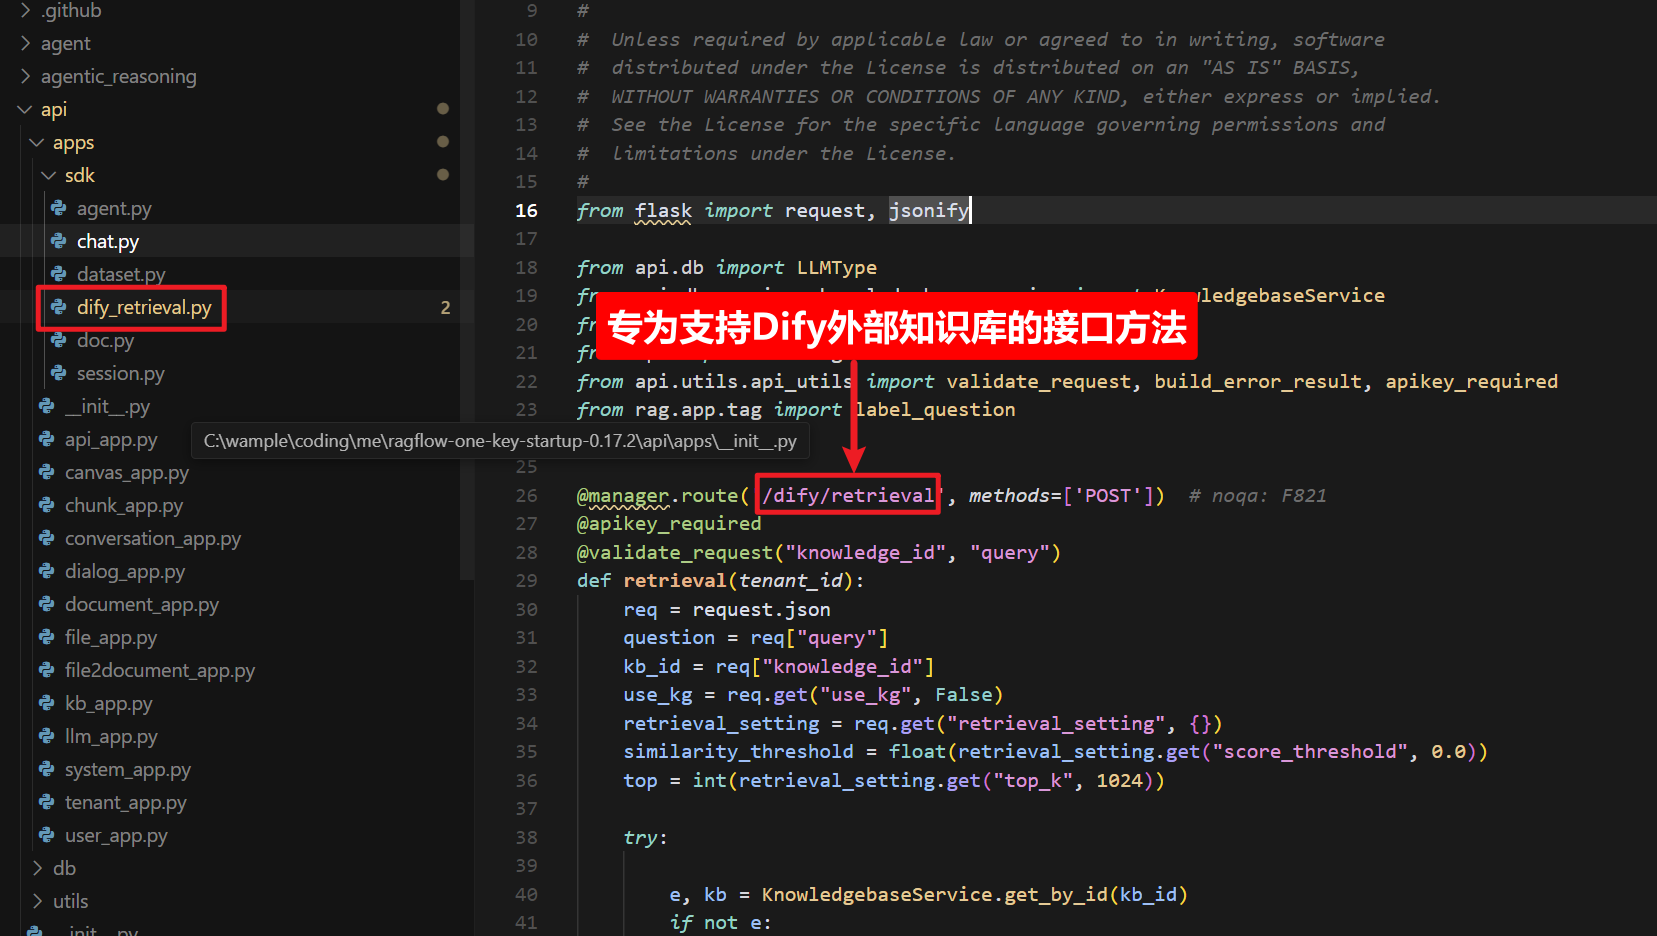Click the Python icon of dialog_app.py
This screenshot has height=936, width=1657.
click(x=47, y=571)
